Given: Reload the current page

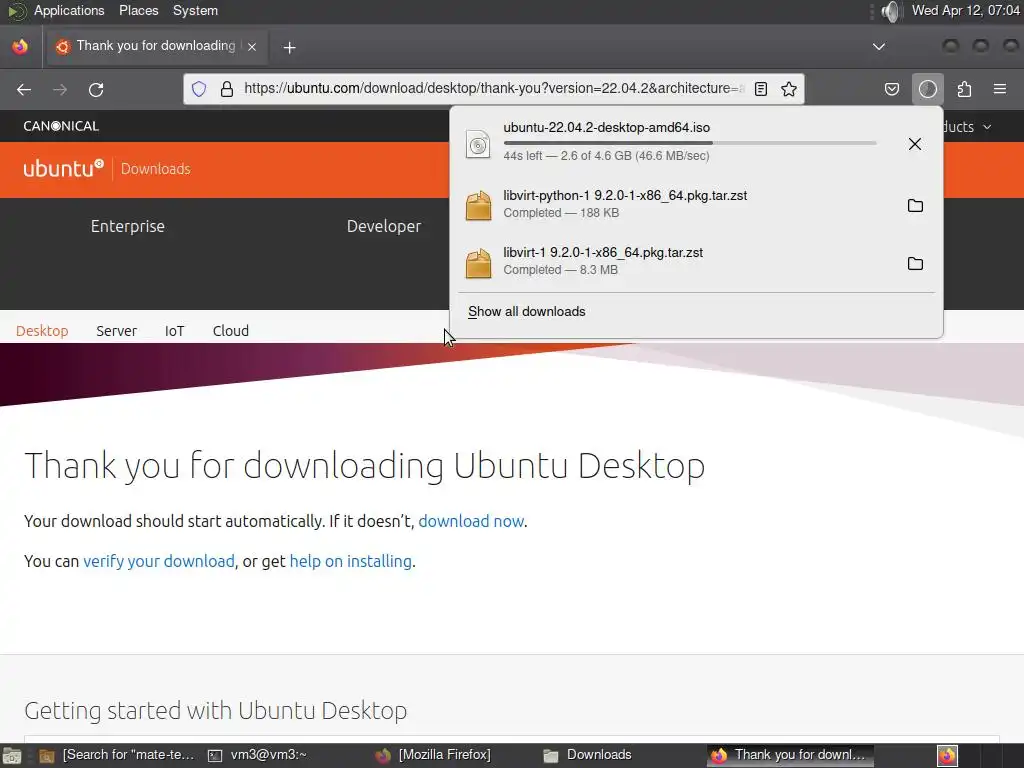Looking at the screenshot, I should (x=96, y=89).
